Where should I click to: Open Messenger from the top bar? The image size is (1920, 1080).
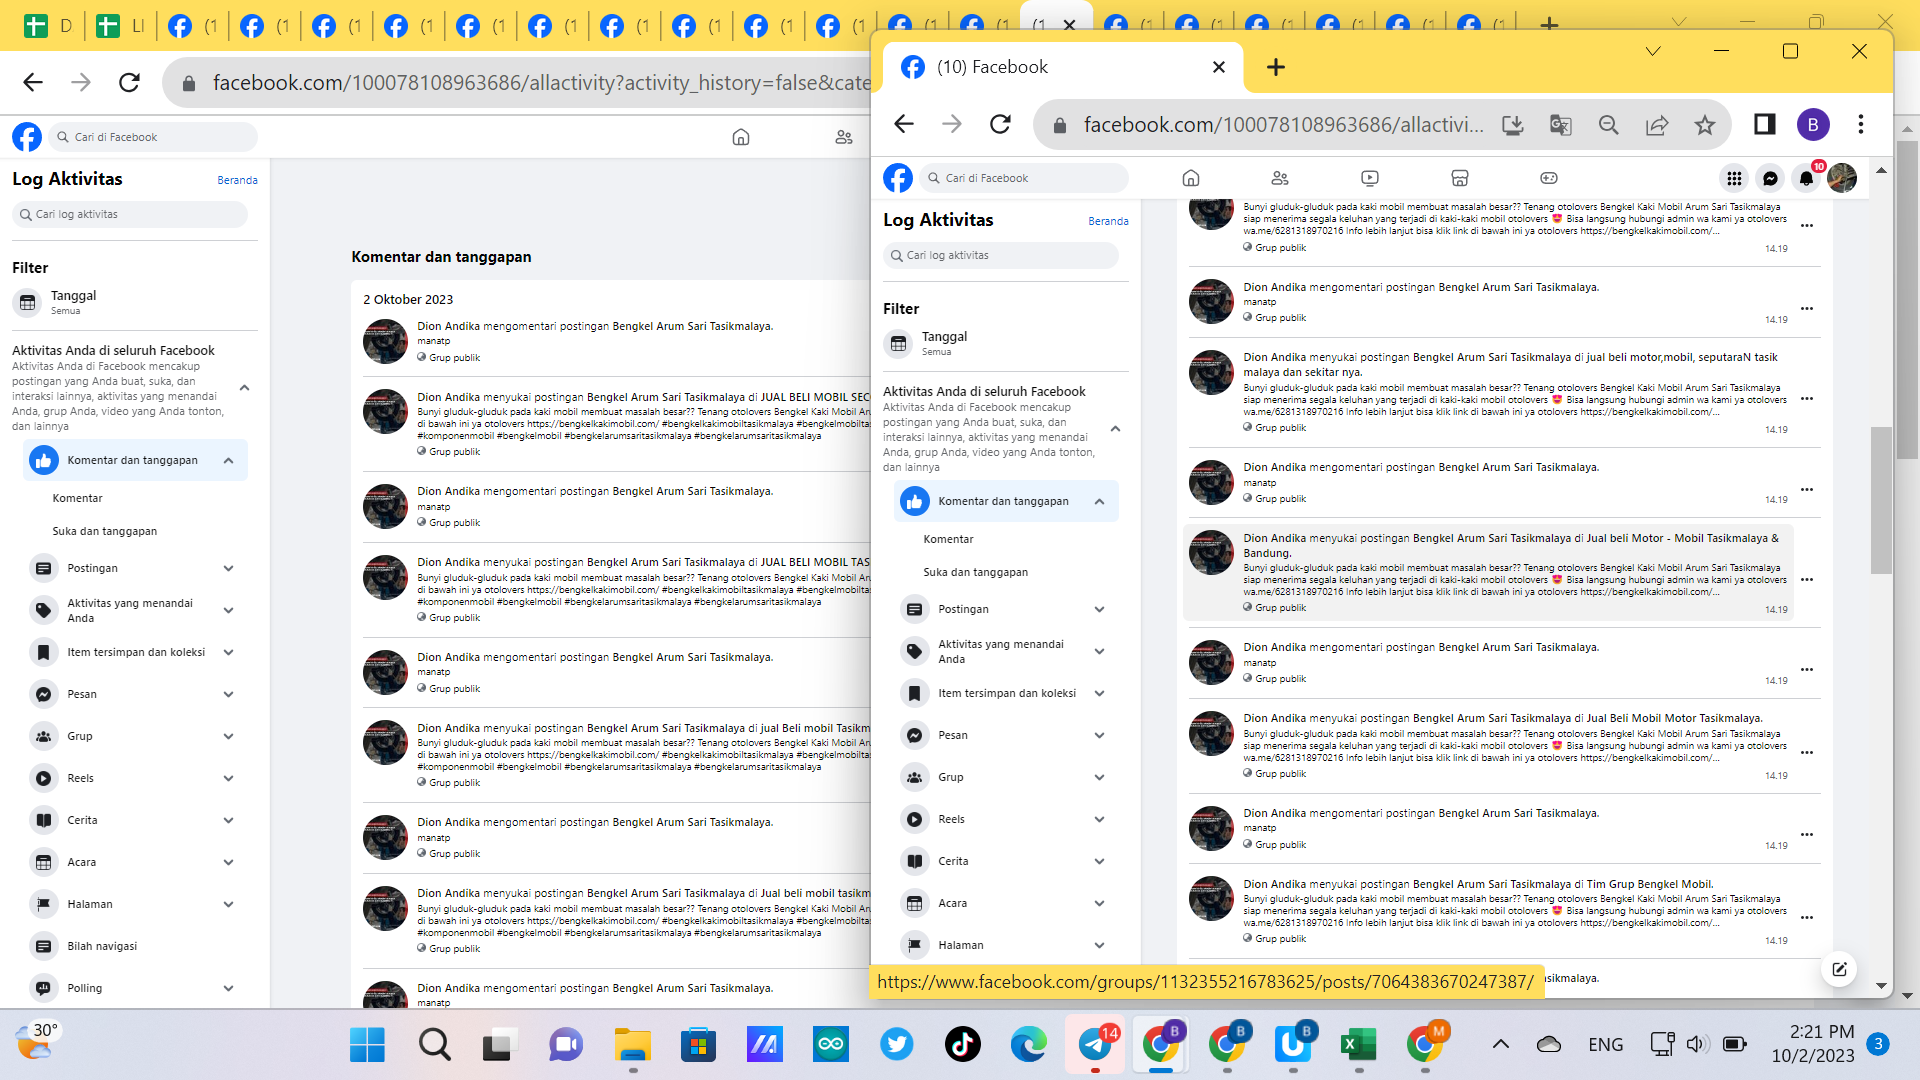(x=1770, y=178)
